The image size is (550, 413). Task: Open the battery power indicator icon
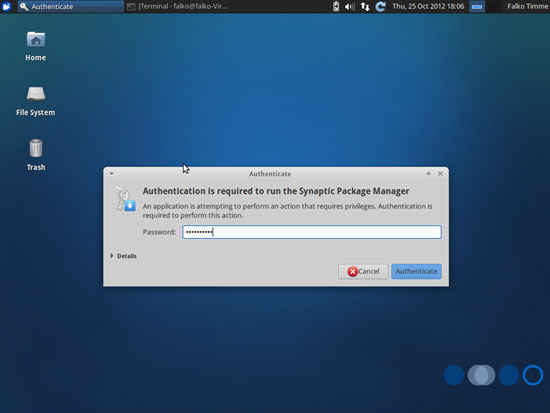point(336,6)
